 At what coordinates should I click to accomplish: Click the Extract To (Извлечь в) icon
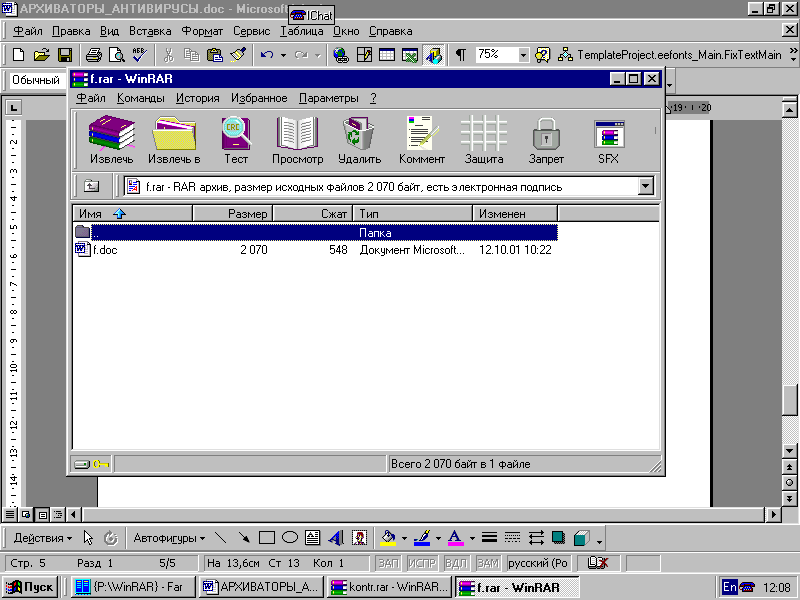pyautogui.click(x=174, y=140)
